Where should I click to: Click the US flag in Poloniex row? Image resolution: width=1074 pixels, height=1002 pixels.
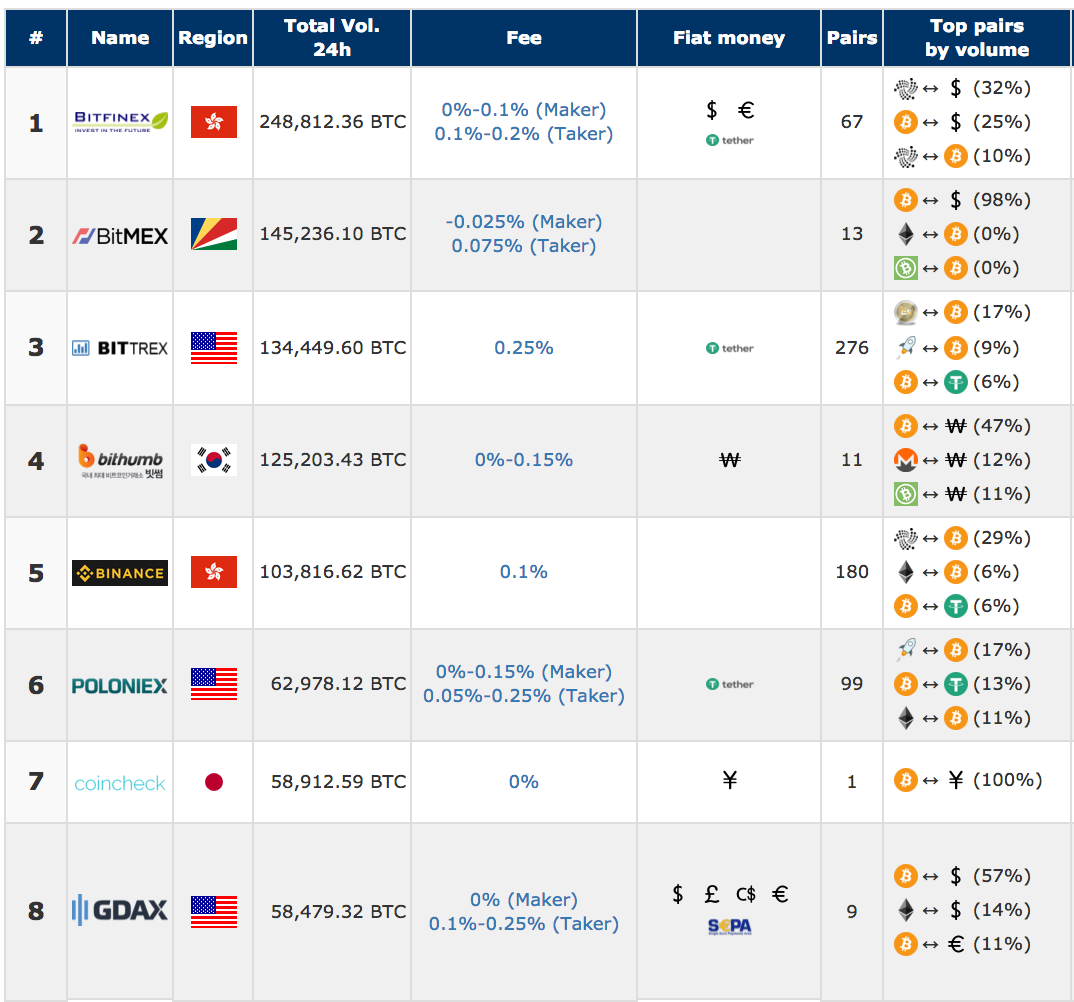214,684
